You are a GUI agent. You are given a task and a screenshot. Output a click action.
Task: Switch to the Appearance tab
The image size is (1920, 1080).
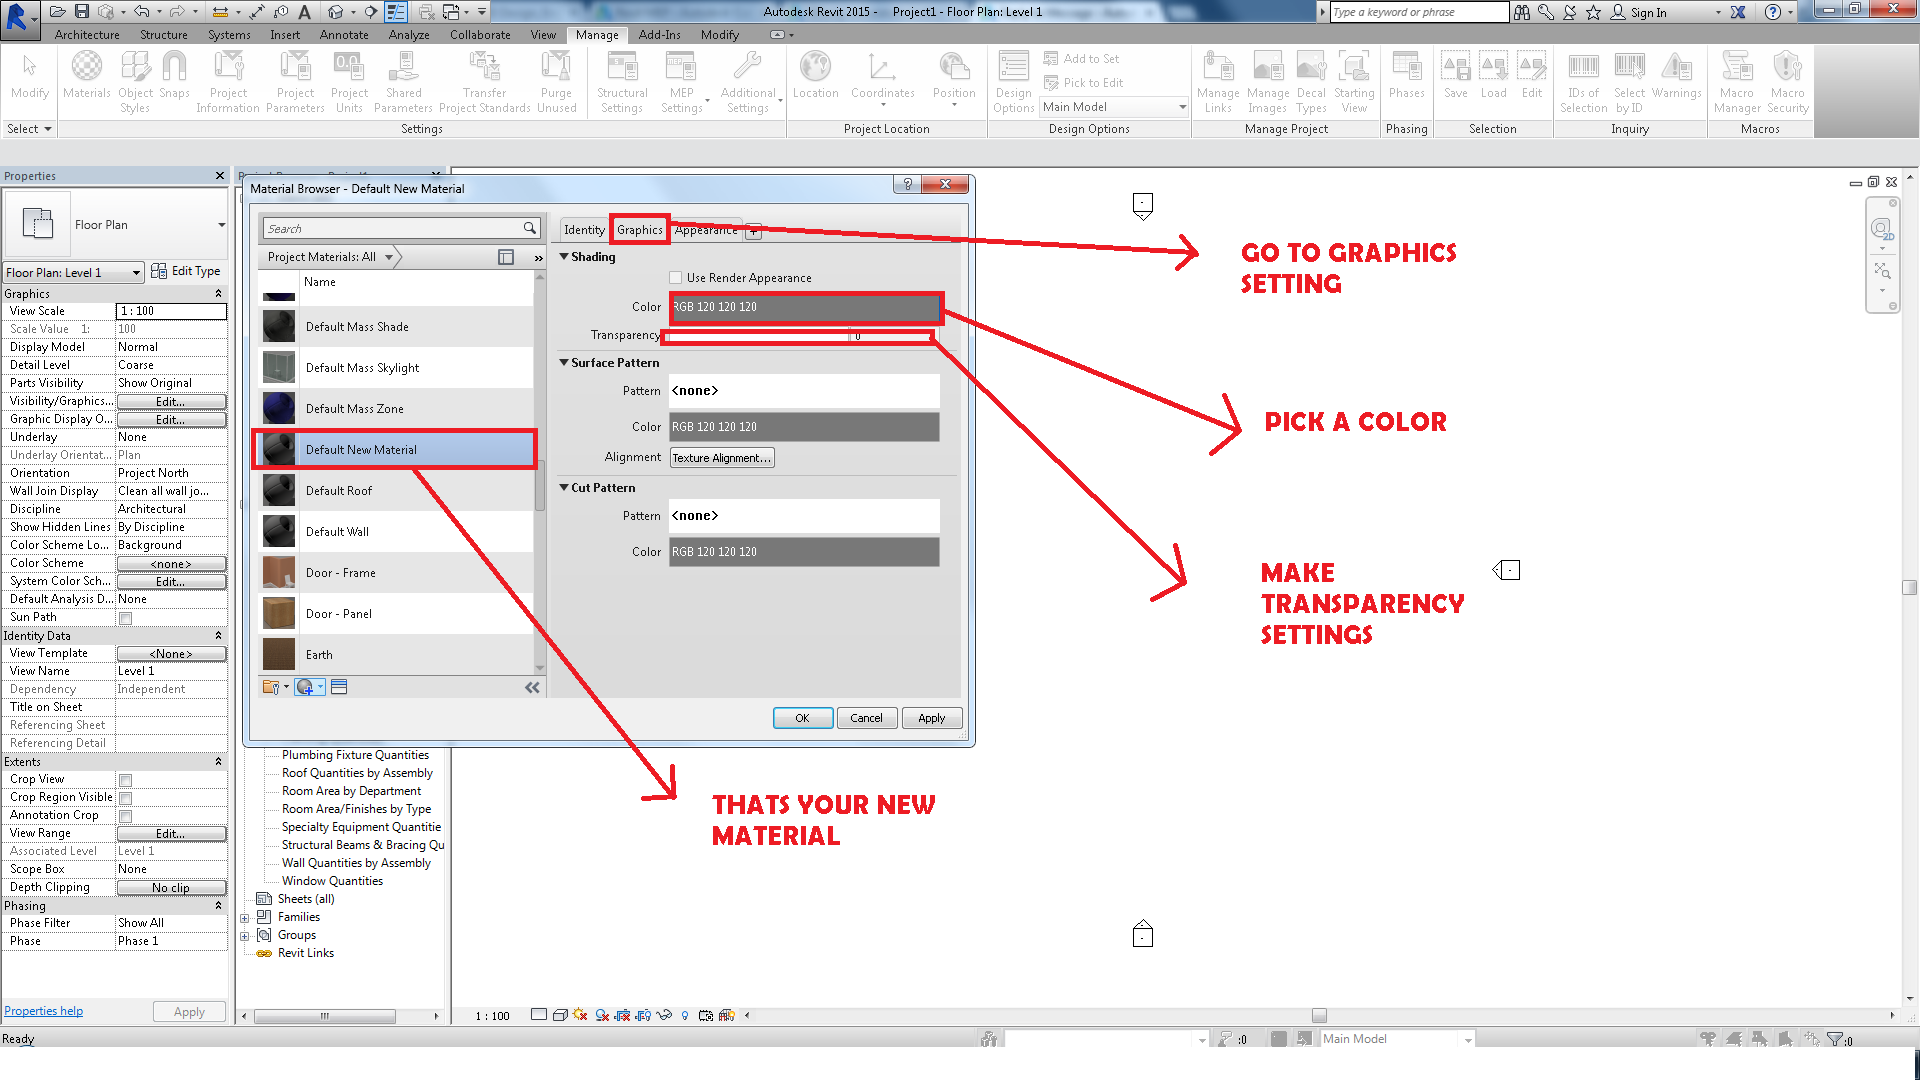(705, 229)
